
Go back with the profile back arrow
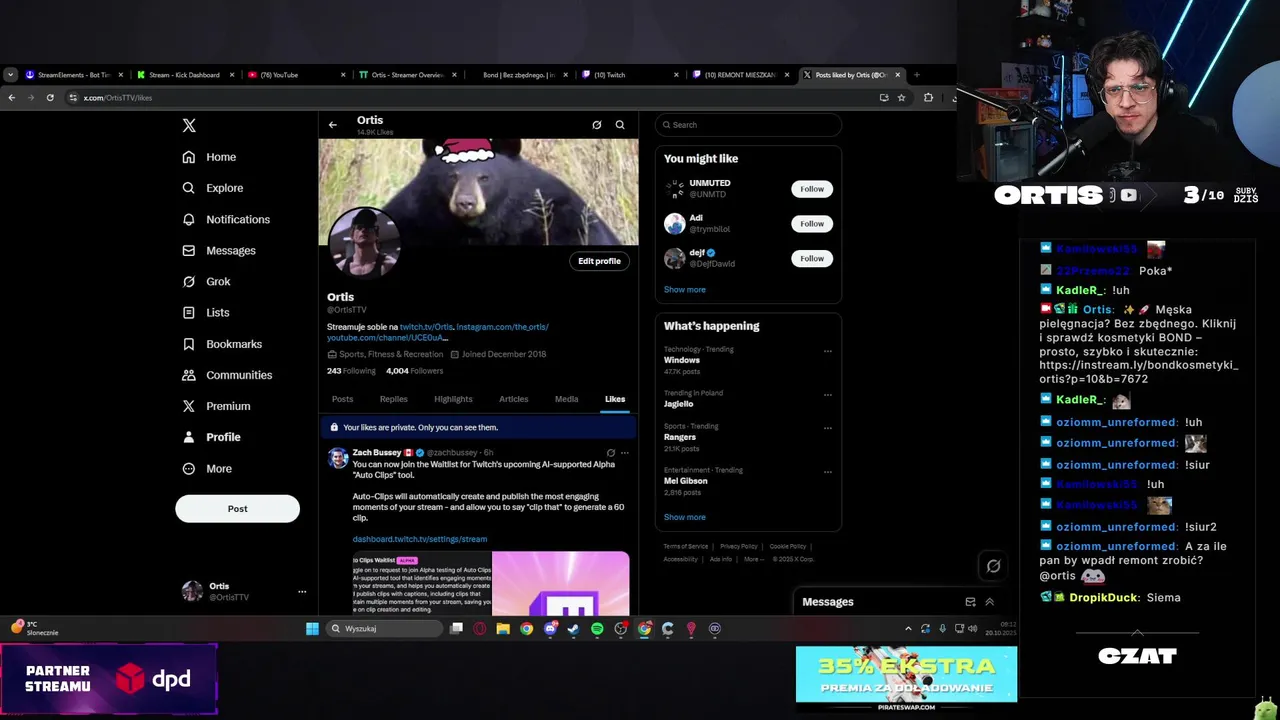(333, 125)
